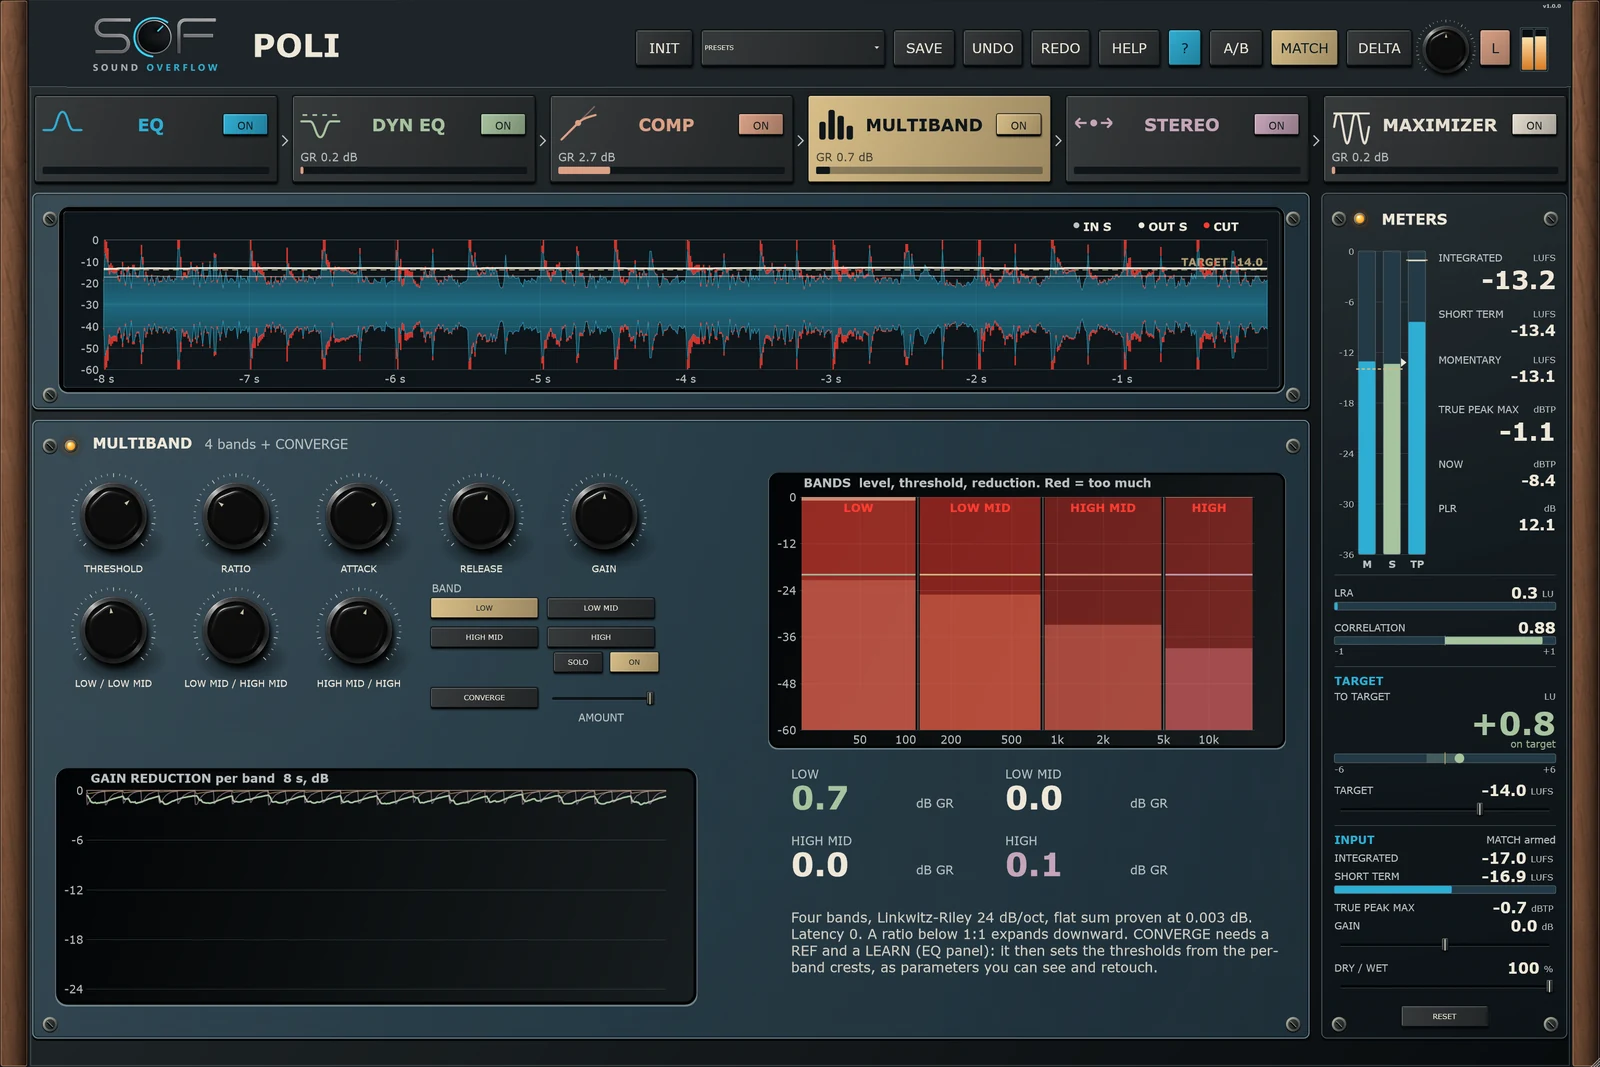Click screw icon left of METERS LED
1600x1067 pixels.
(x=1339, y=219)
